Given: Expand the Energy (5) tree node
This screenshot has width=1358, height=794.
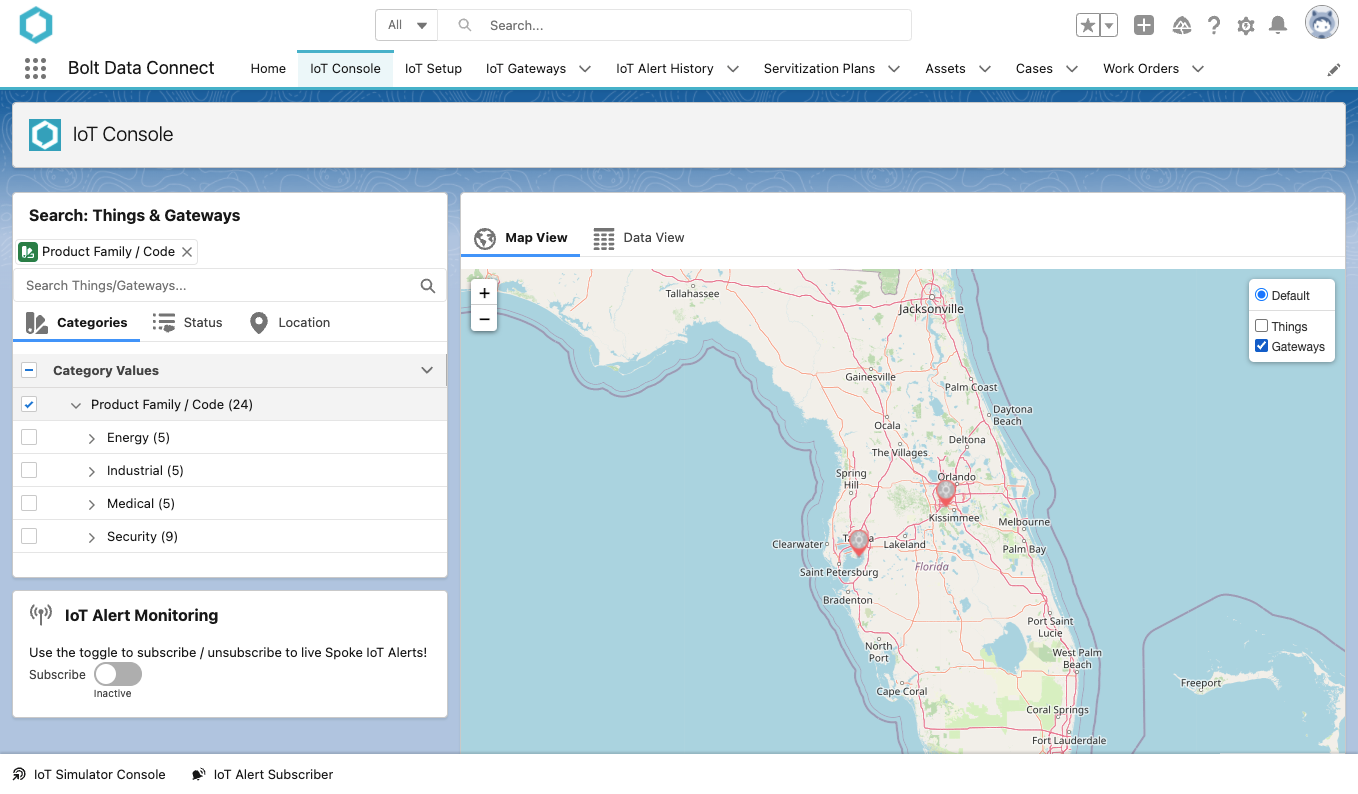Looking at the screenshot, I should click(x=92, y=438).
